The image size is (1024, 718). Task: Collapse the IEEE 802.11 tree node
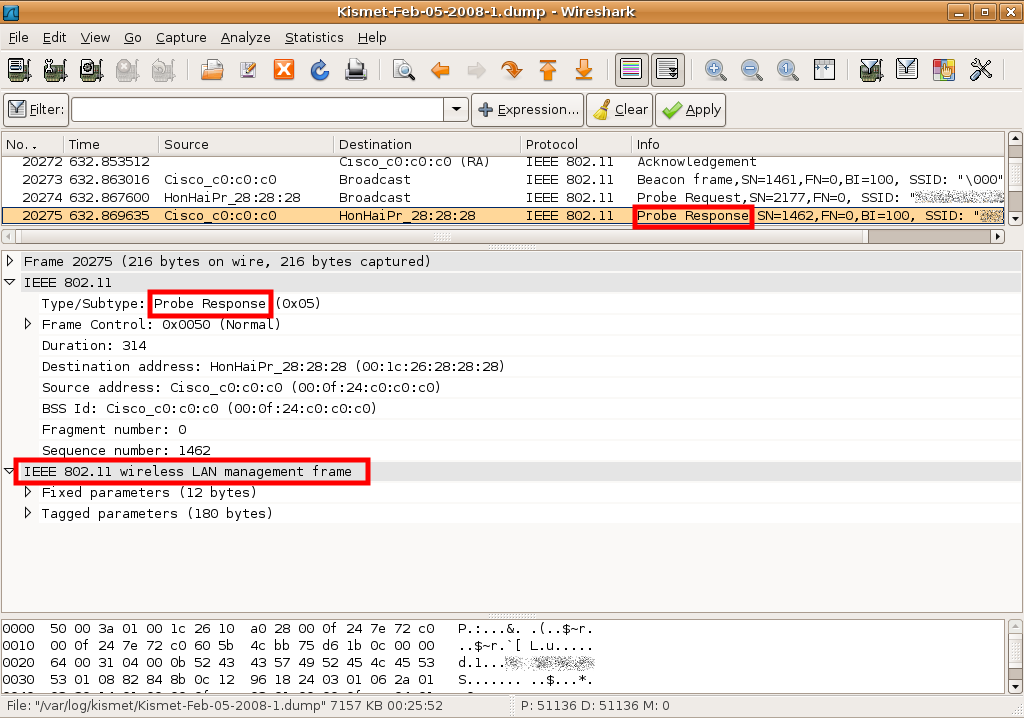pyautogui.click(x=10, y=282)
